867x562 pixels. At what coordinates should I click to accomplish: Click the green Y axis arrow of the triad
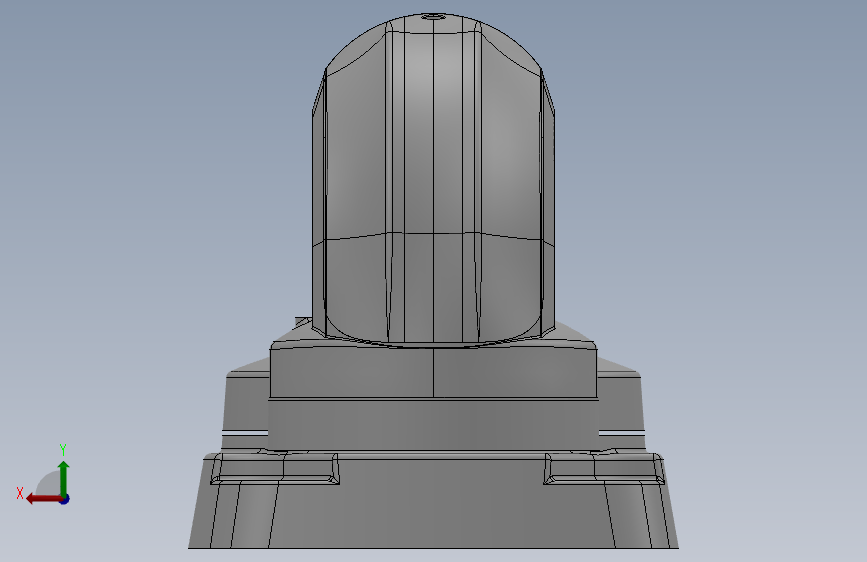64,478
